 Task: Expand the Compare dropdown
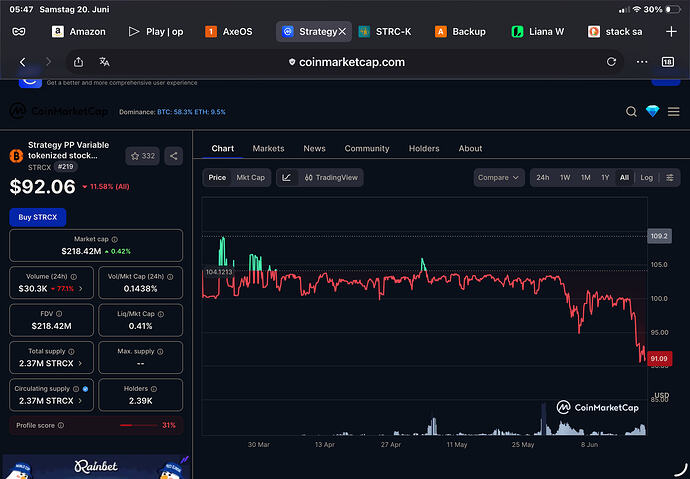pyautogui.click(x=499, y=178)
